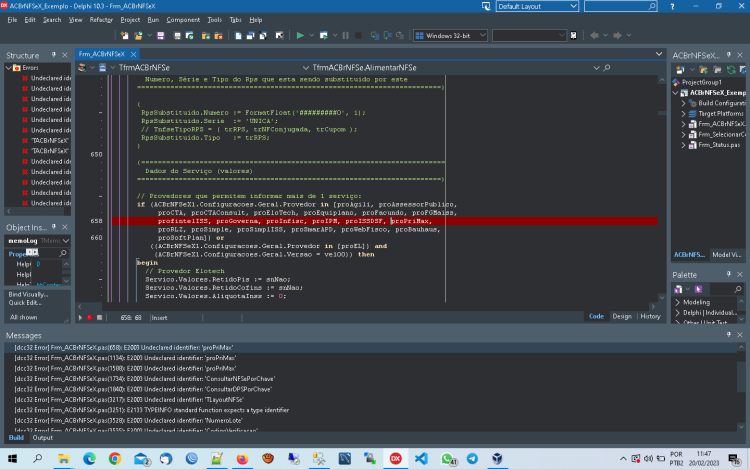Select the ConsultarNFSePorChave error message

coord(372,379)
